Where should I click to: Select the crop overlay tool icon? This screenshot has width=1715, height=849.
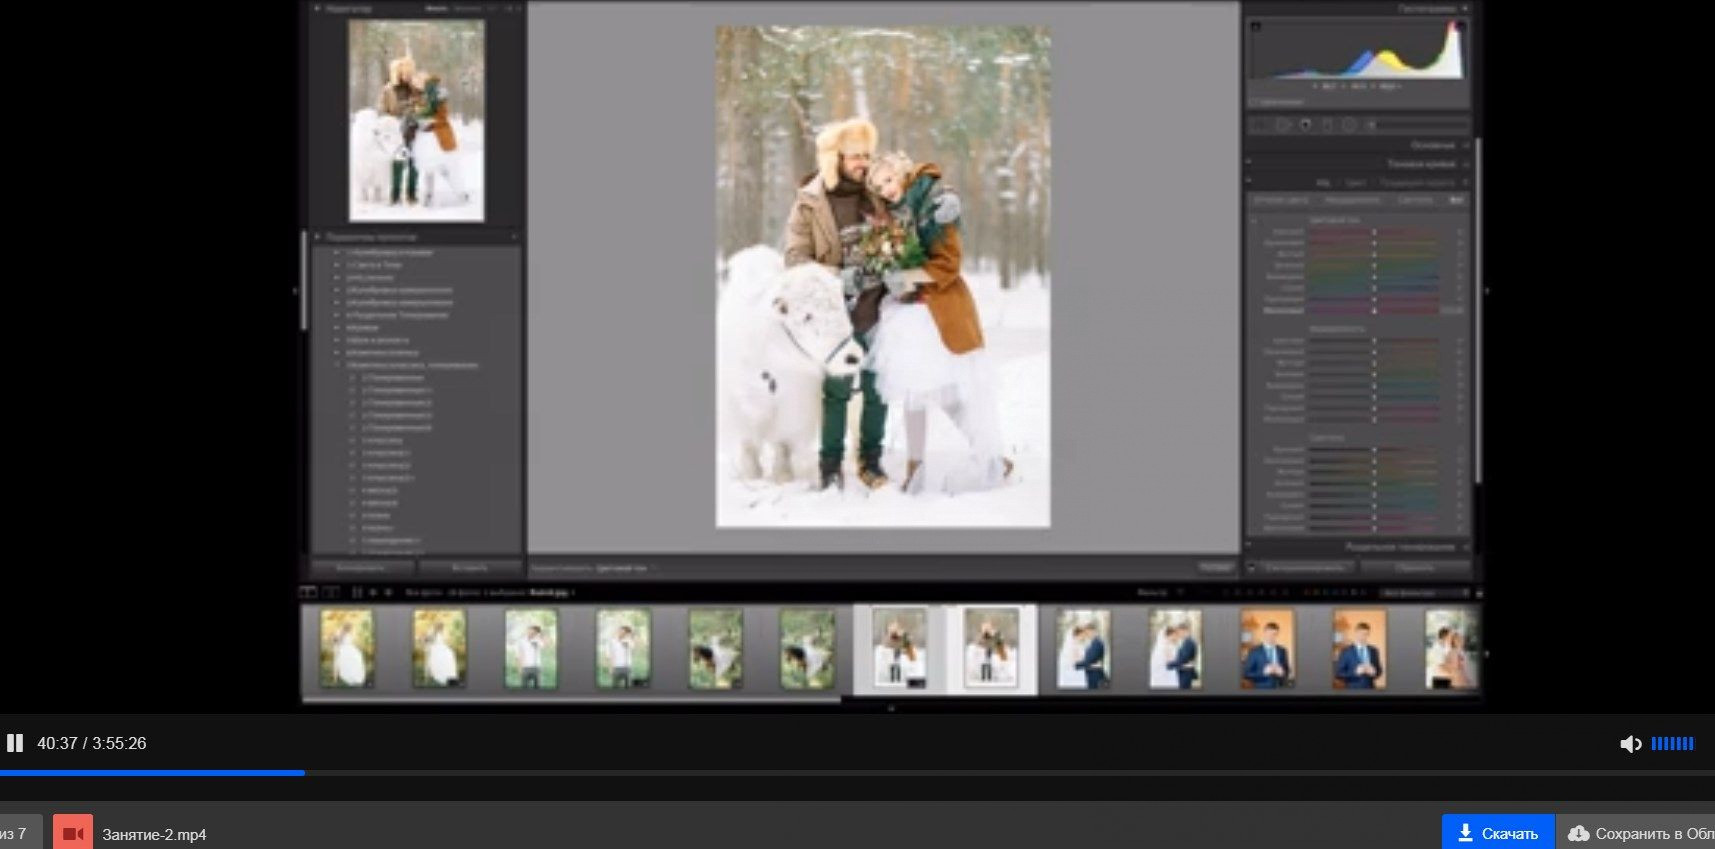(1283, 125)
